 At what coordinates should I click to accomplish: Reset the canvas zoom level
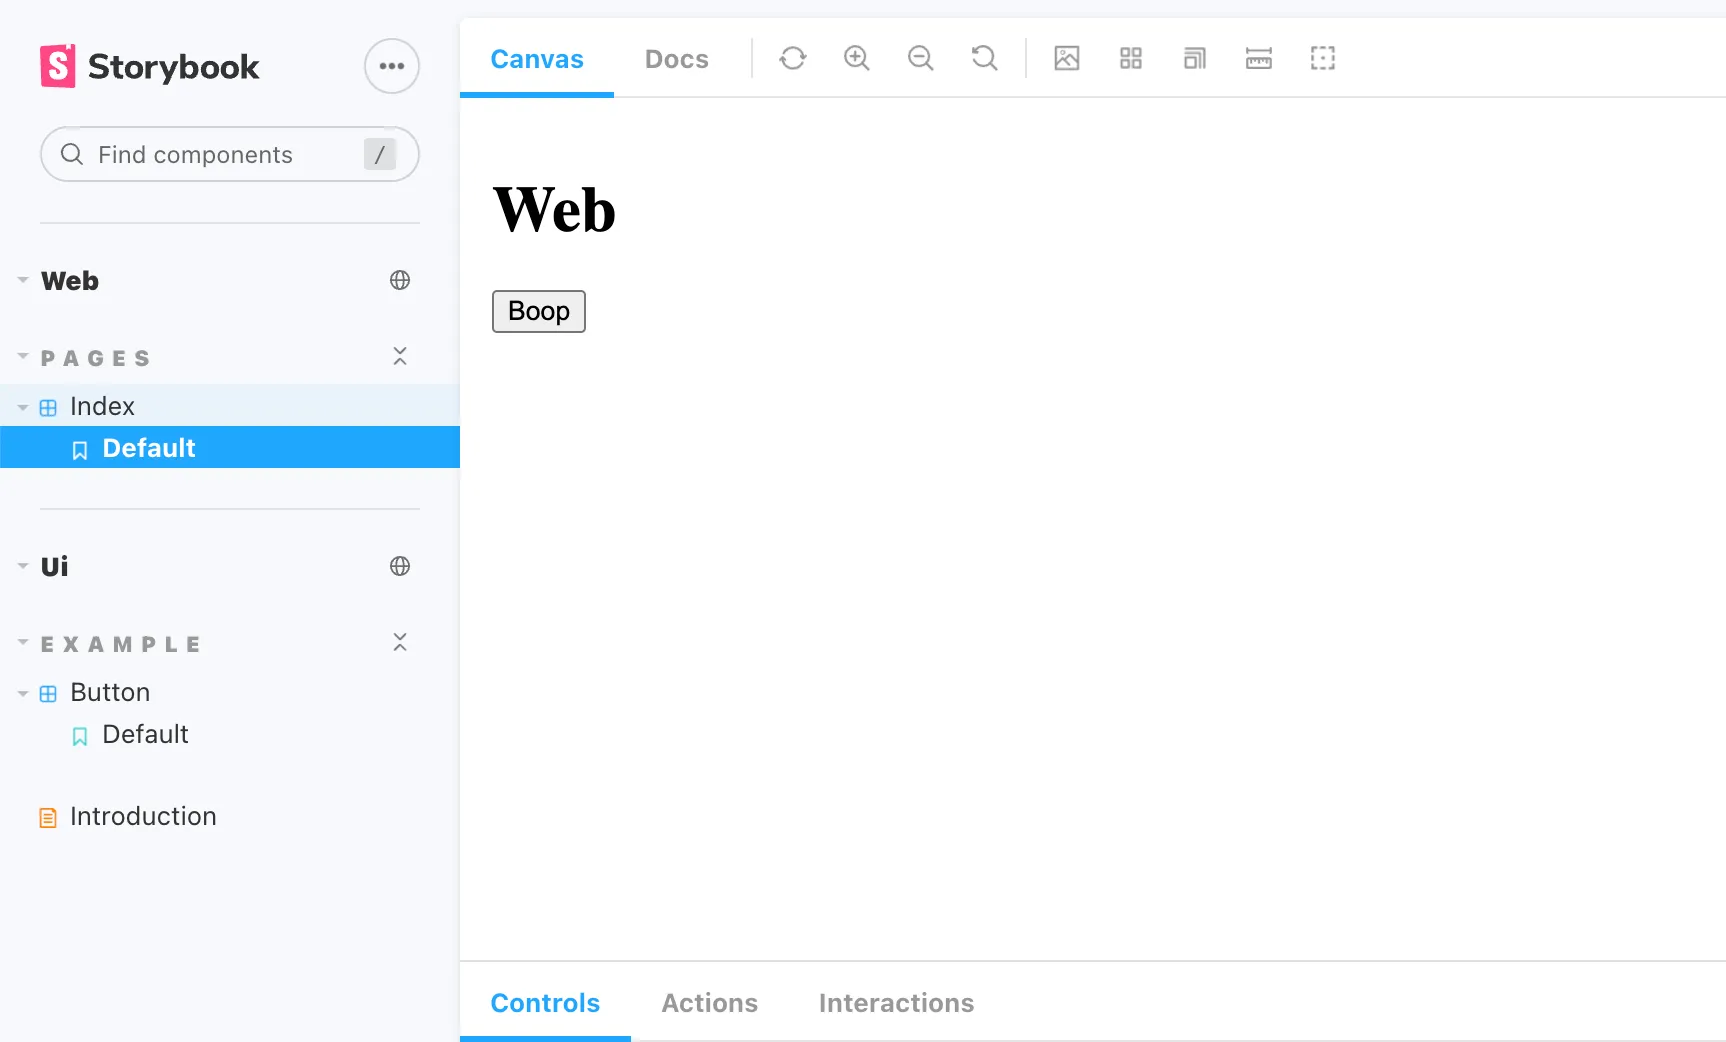pyautogui.click(x=984, y=58)
